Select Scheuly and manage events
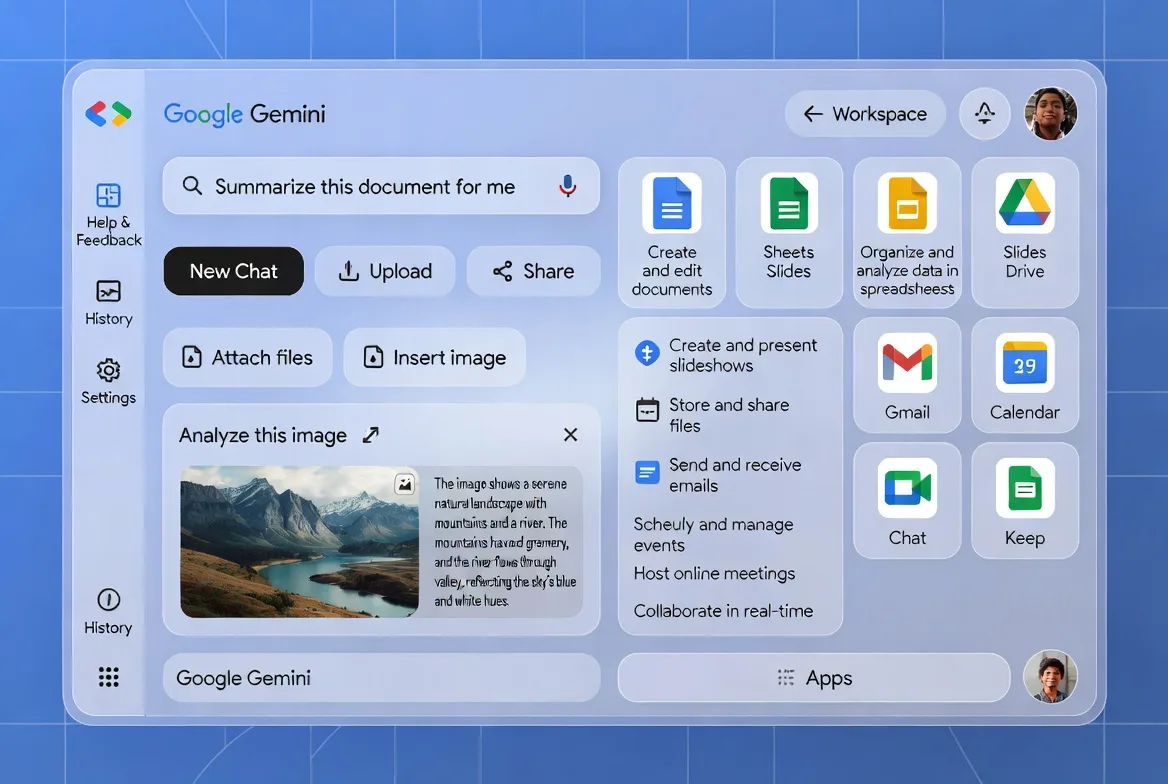Viewport: 1168px width, 784px height. coord(713,534)
